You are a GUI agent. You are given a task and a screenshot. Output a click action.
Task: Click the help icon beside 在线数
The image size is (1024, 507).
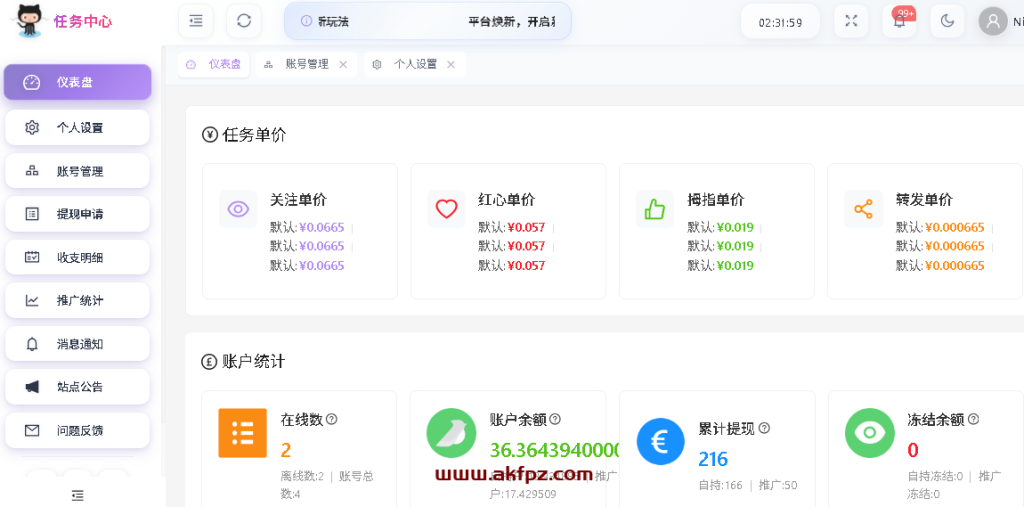332,419
